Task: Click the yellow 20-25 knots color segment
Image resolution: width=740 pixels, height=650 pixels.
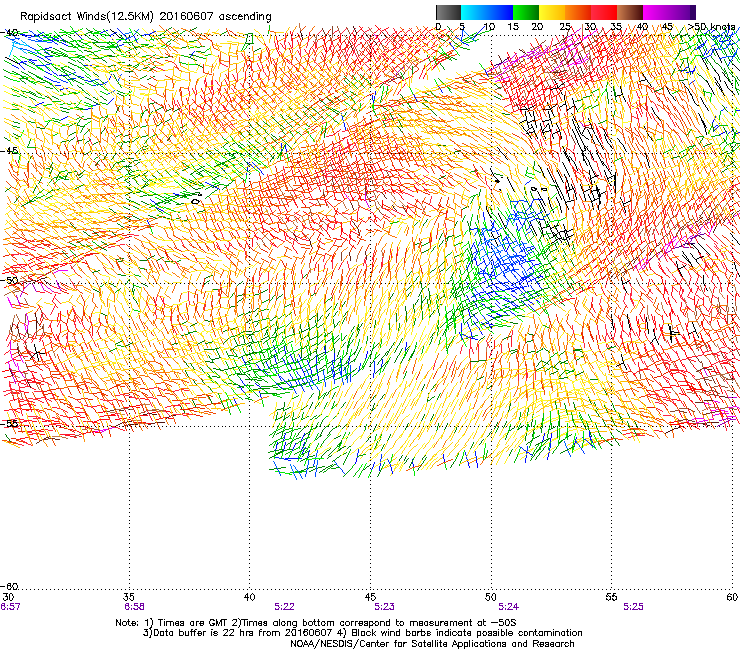Action: [552, 12]
